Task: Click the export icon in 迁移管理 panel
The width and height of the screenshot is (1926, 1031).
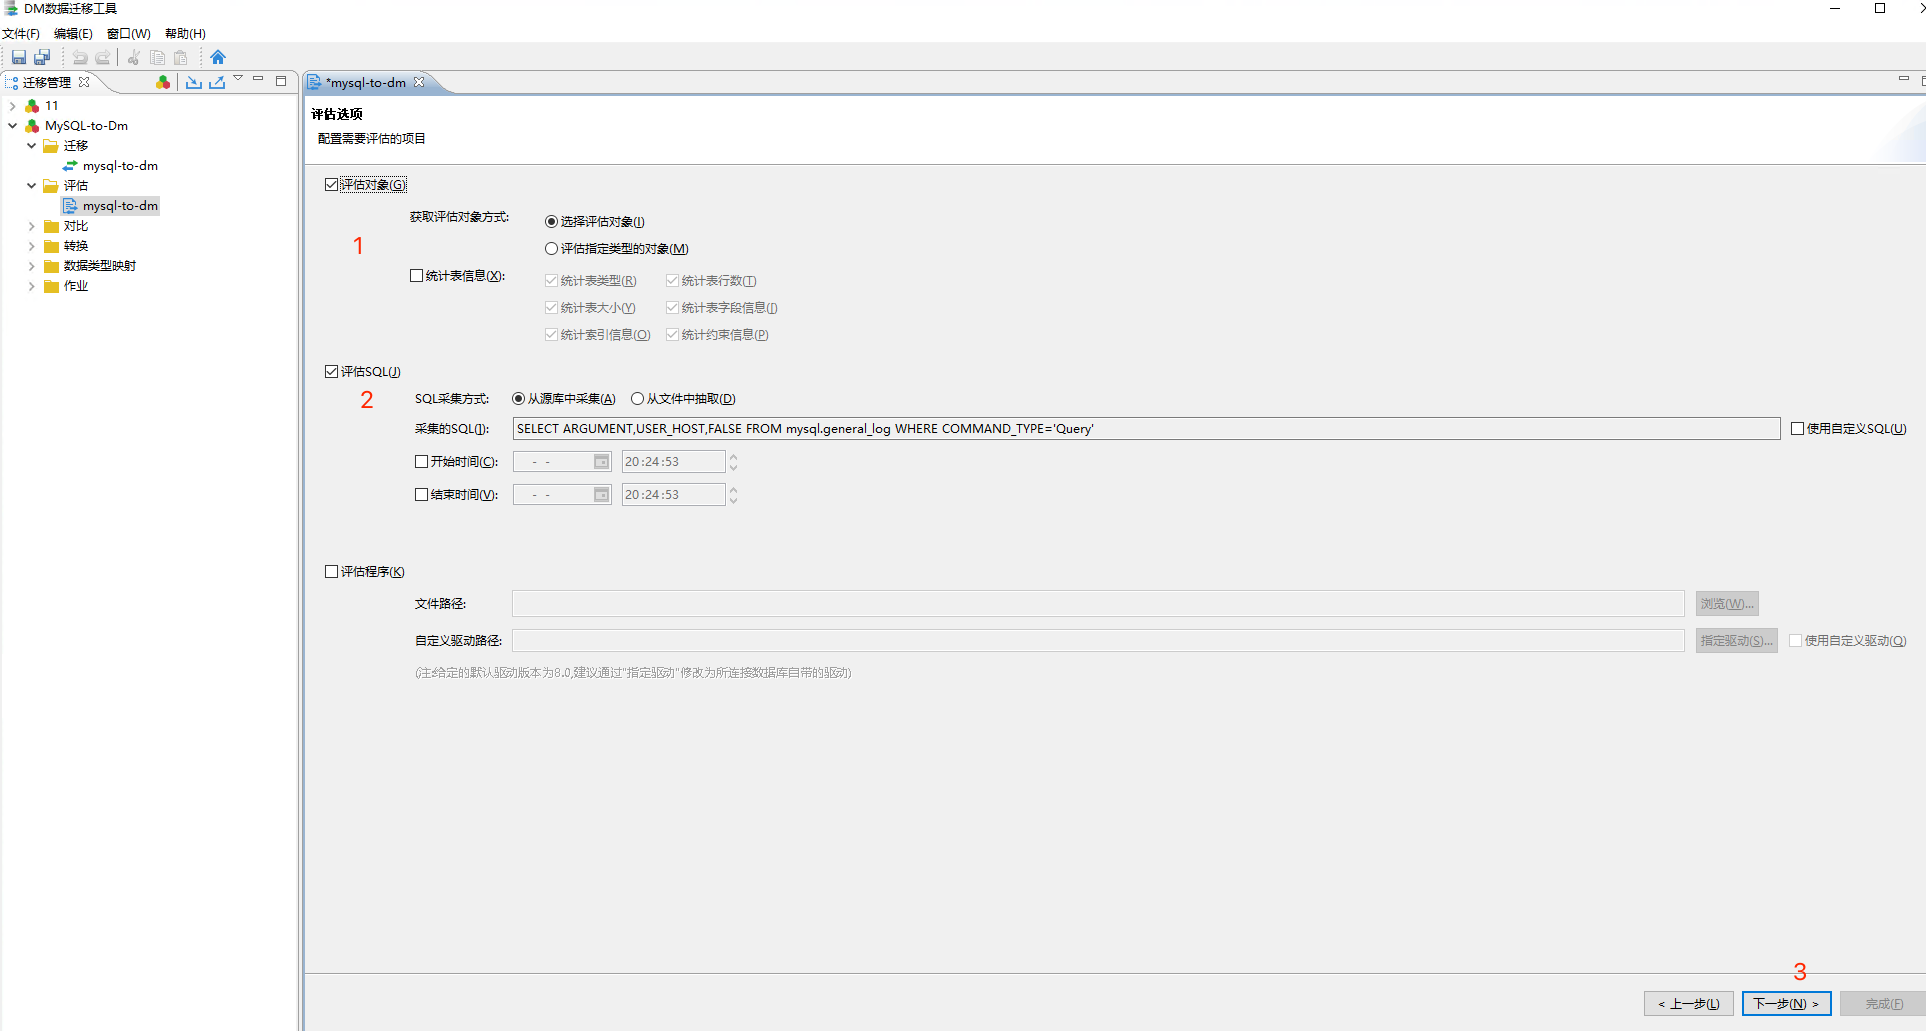Action: click(217, 82)
